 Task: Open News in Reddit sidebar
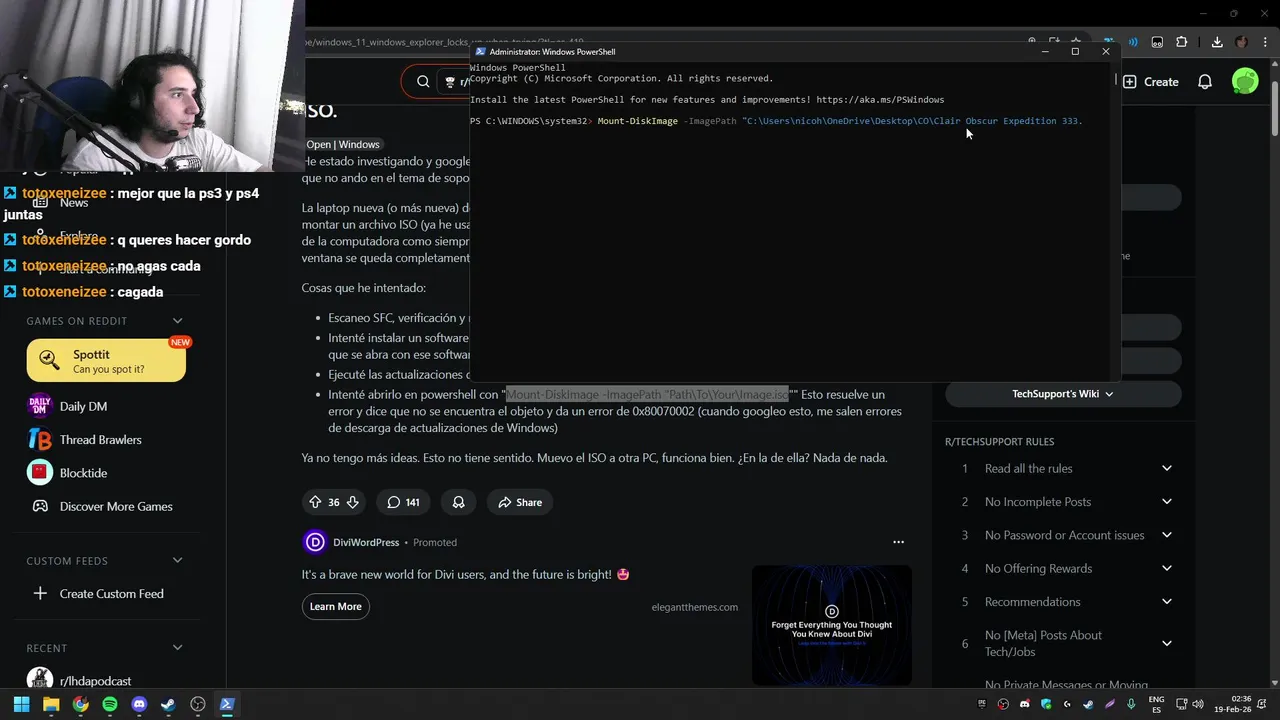pyautogui.click(x=74, y=203)
